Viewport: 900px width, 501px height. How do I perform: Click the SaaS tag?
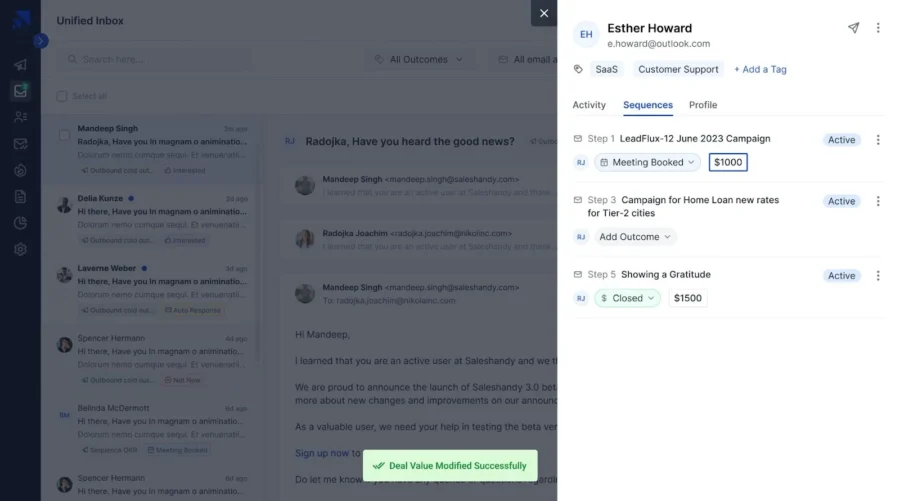tap(606, 69)
